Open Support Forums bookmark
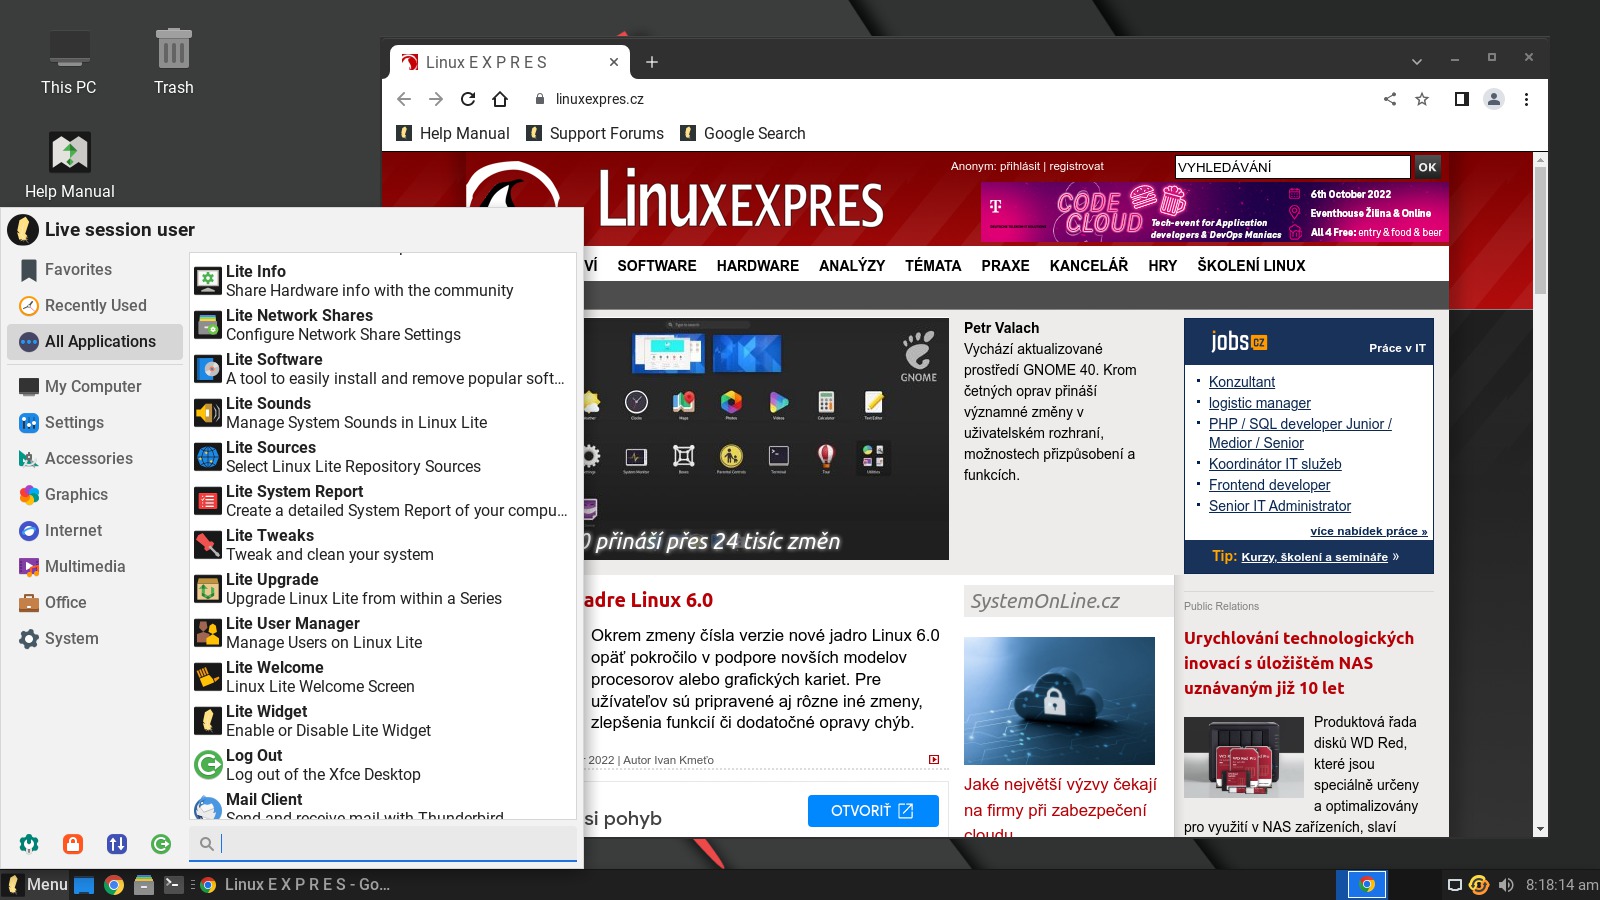The height and width of the screenshot is (900, 1600). (595, 133)
